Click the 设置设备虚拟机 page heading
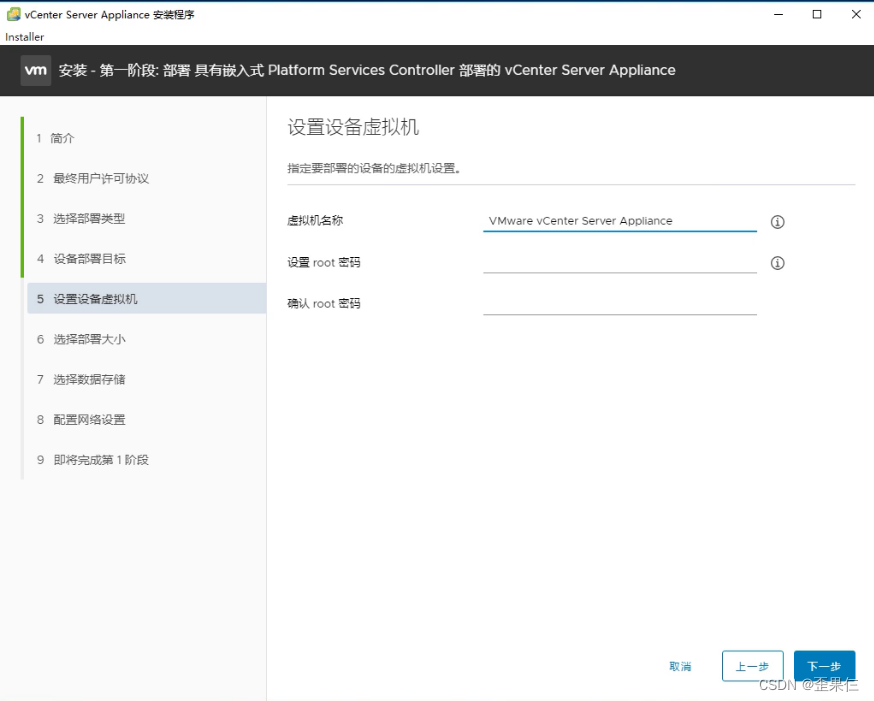874x701 pixels. pyautogui.click(x=353, y=127)
